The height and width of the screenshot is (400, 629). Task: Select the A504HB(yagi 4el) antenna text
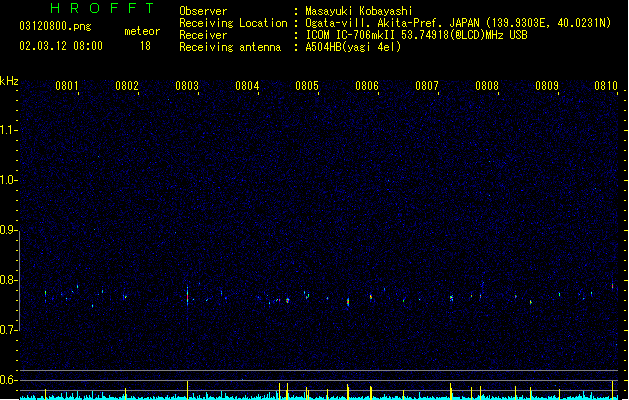353,47
